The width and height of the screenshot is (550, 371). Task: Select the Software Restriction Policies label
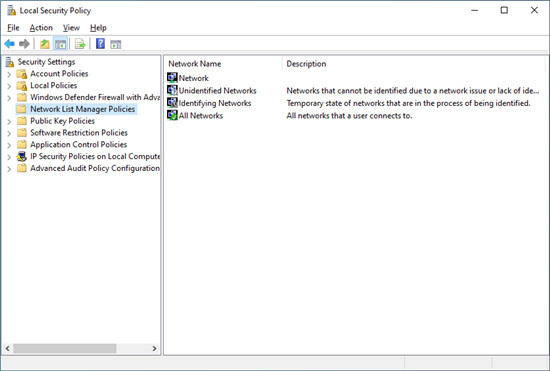[79, 133]
